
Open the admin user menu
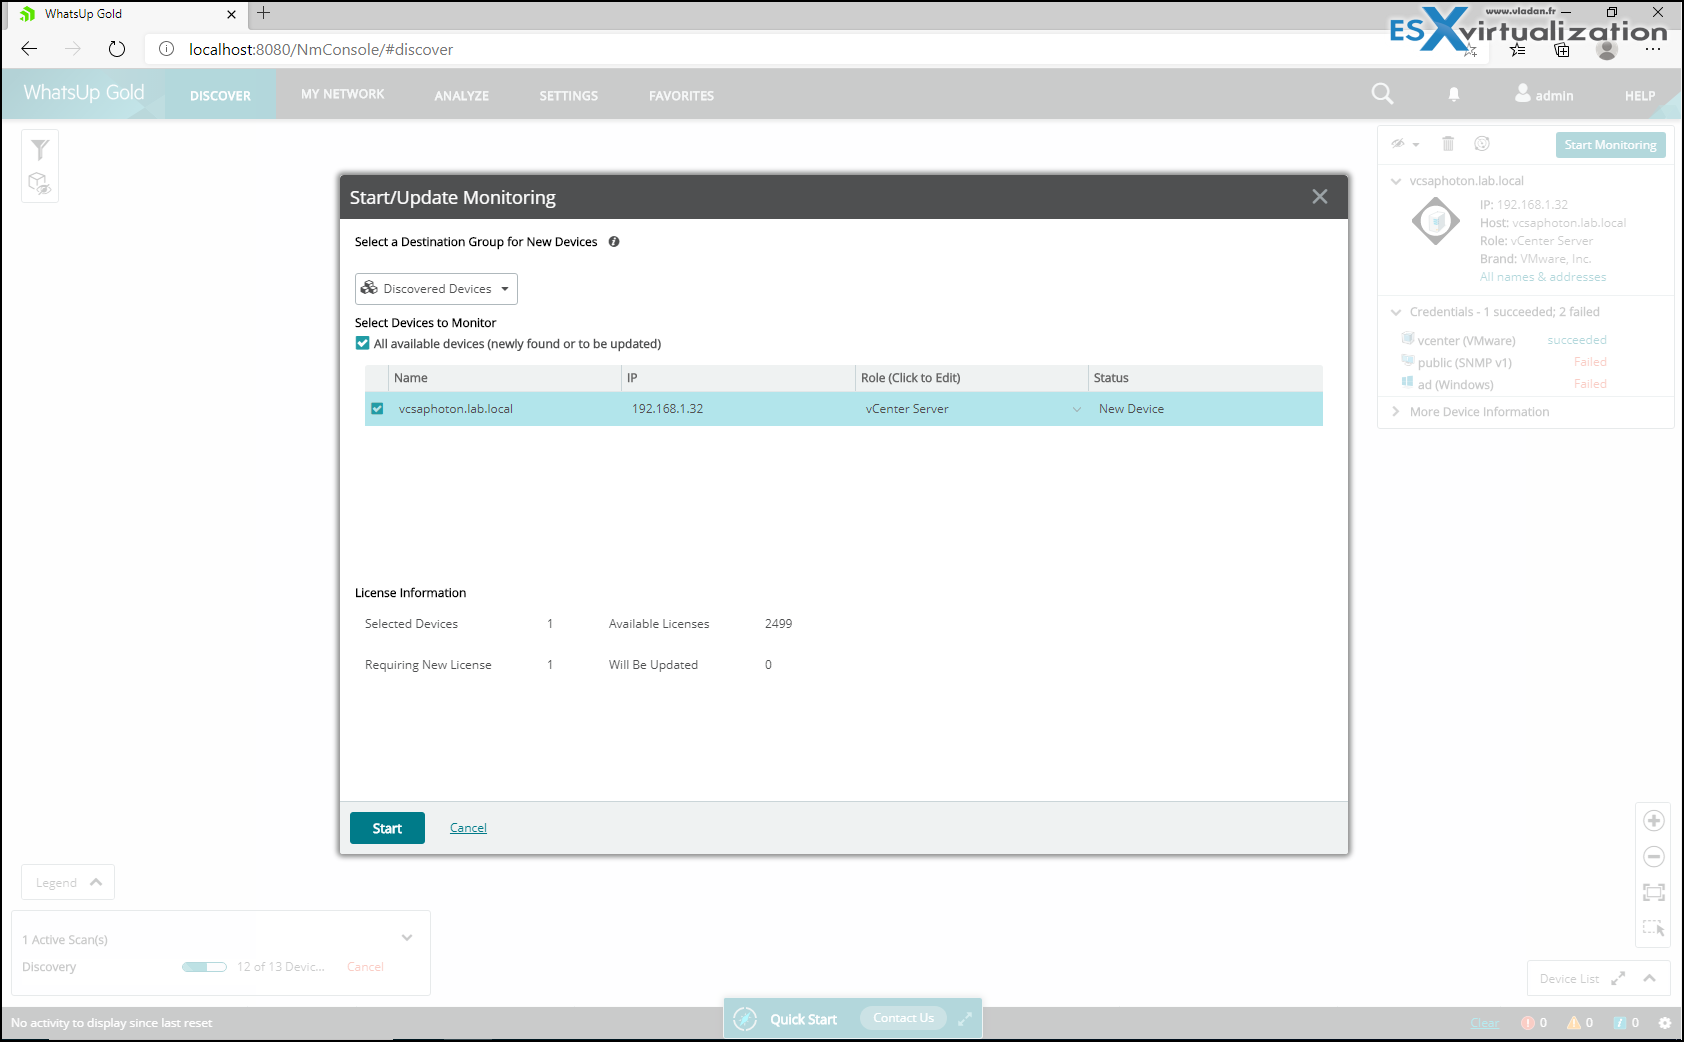1544,94
